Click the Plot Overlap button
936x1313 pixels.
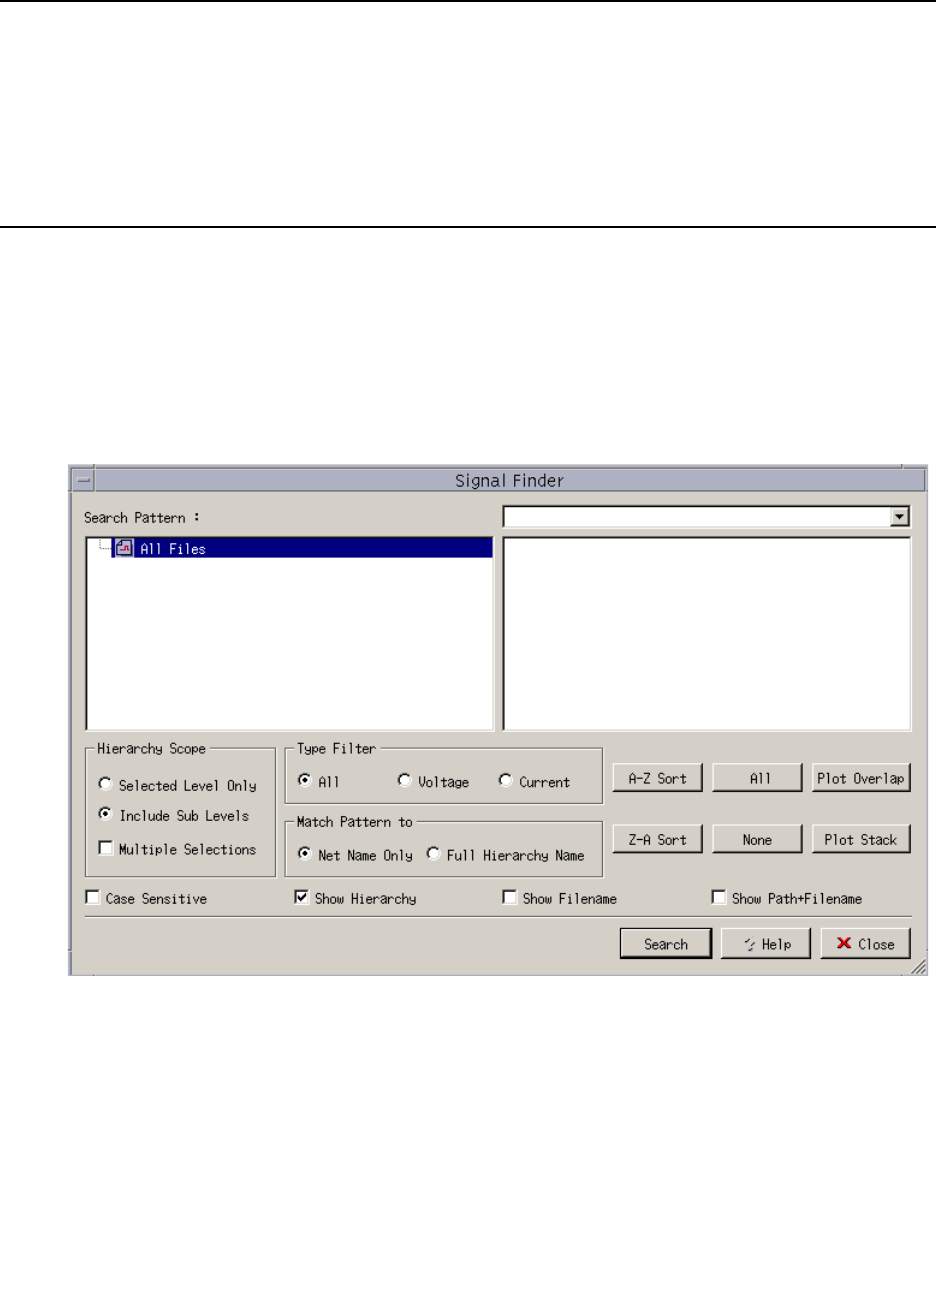pyautogui.click(x=861, y=778)
